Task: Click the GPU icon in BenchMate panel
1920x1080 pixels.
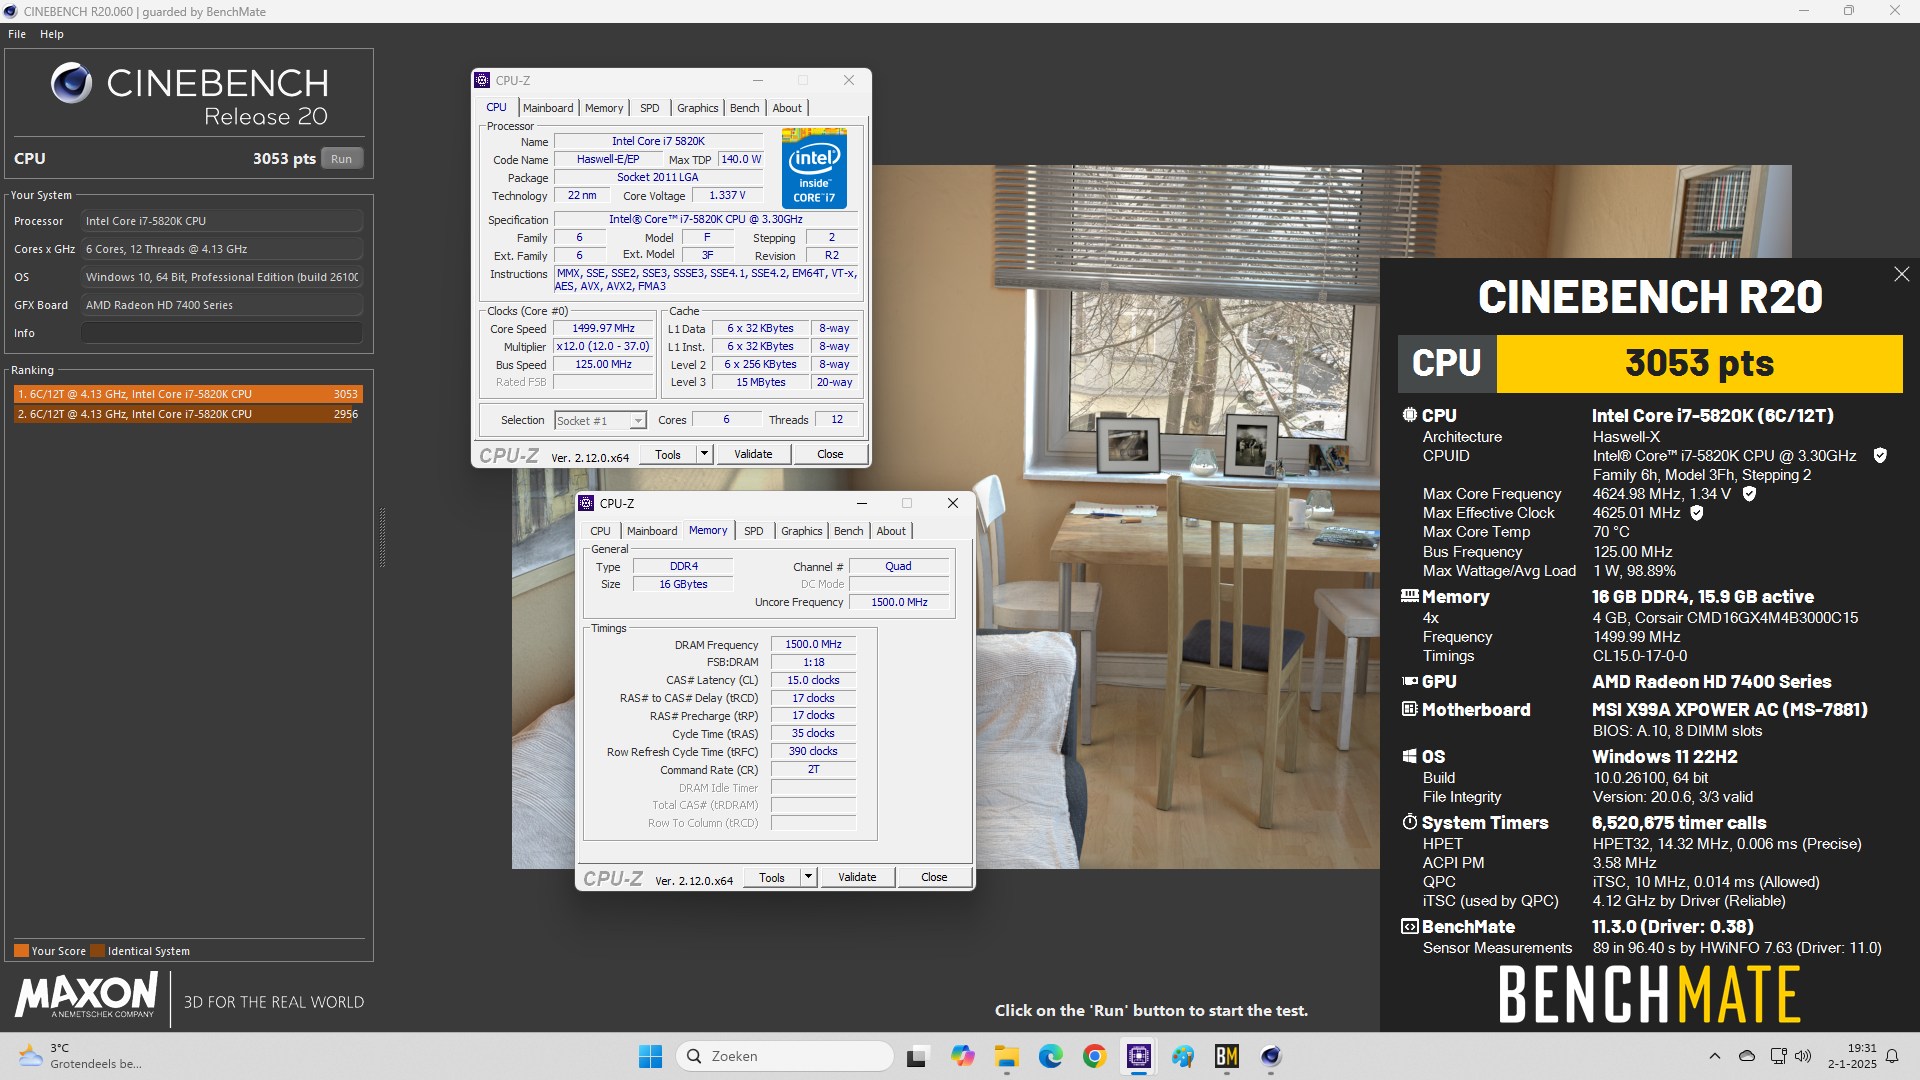Action: click(x=1410, y=681)
